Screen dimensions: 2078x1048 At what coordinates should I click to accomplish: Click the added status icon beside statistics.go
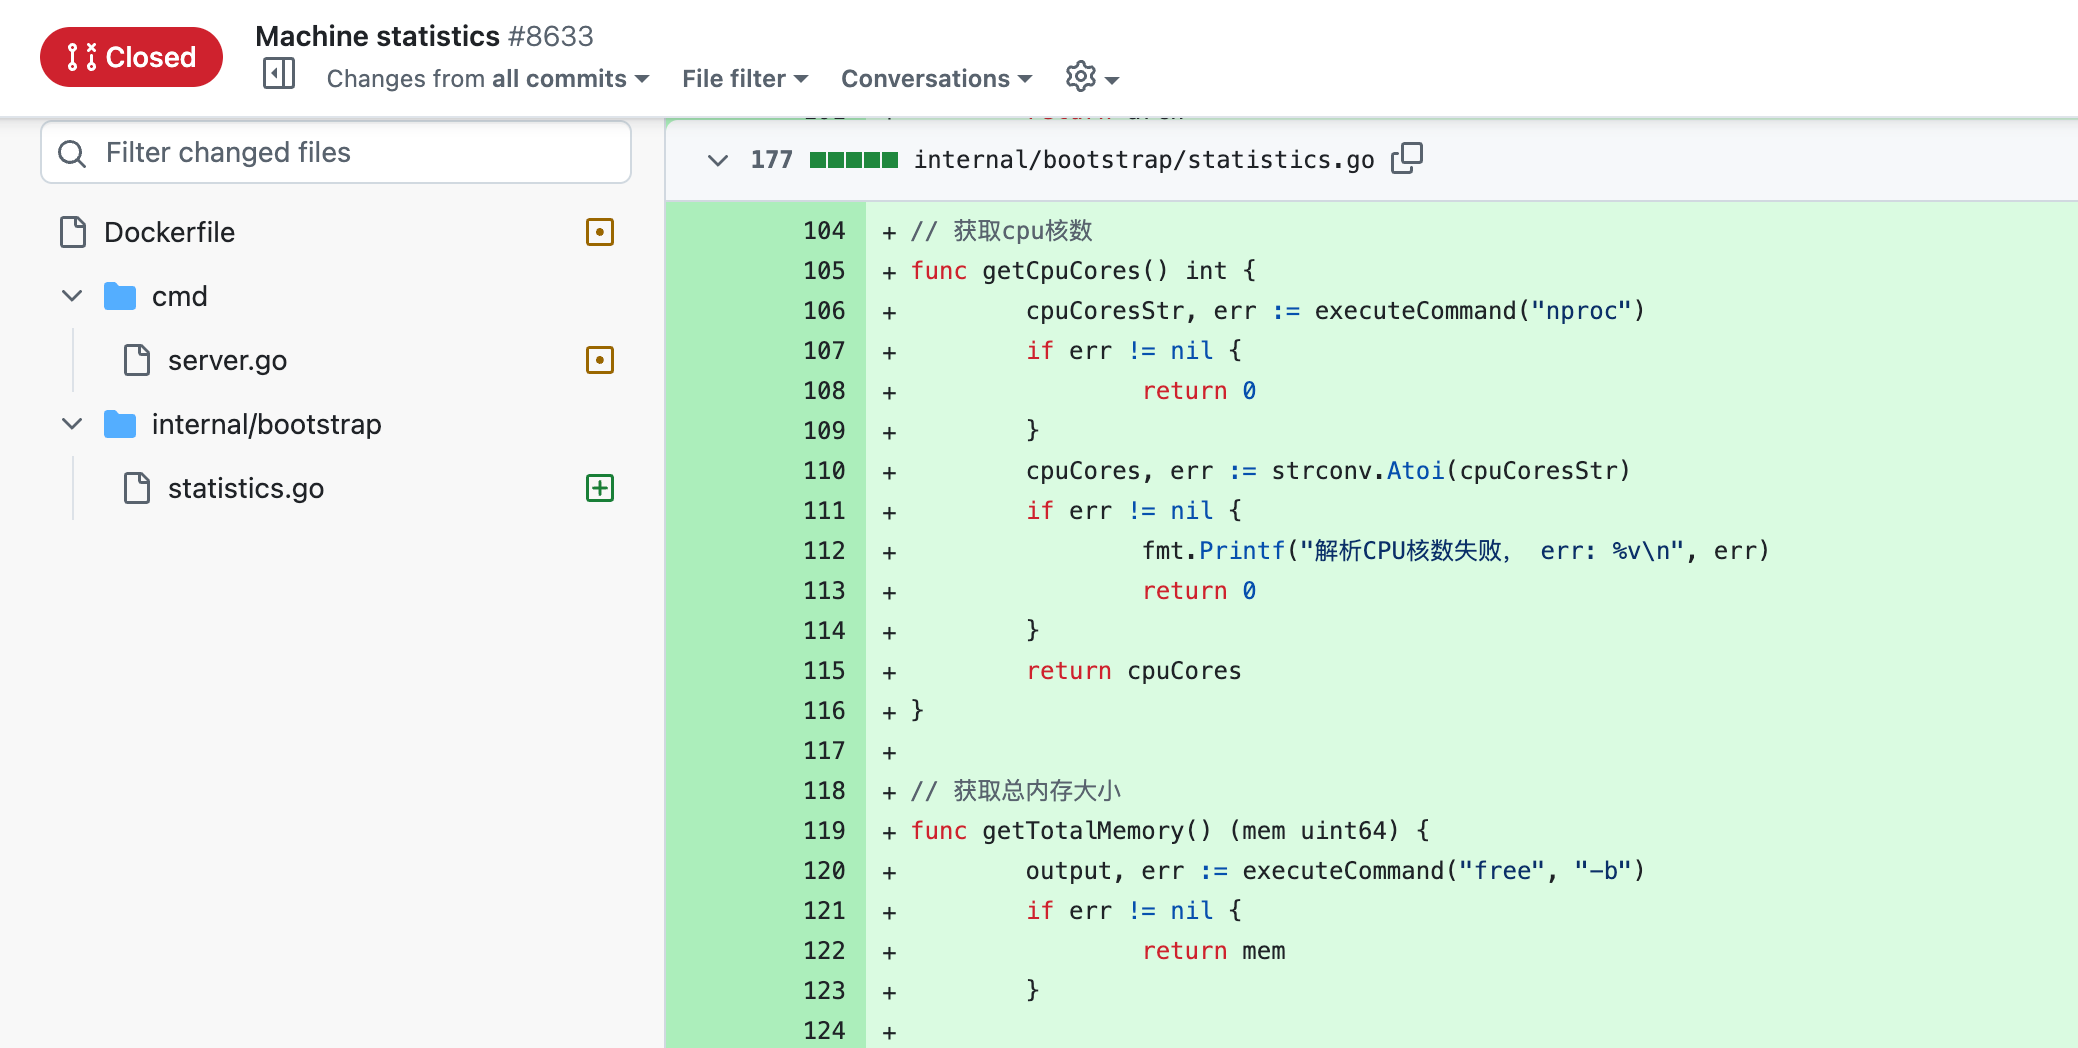click(599, 488)
